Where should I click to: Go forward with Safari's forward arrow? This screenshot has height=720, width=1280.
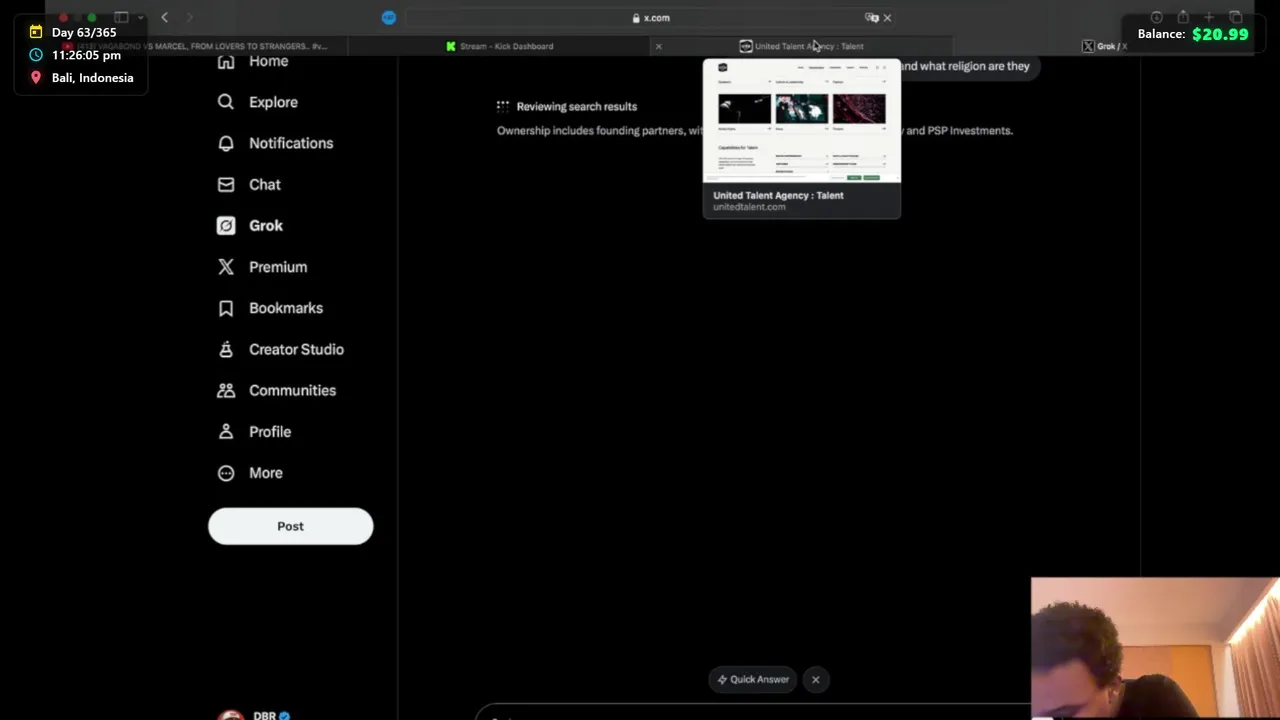[189, 17]
